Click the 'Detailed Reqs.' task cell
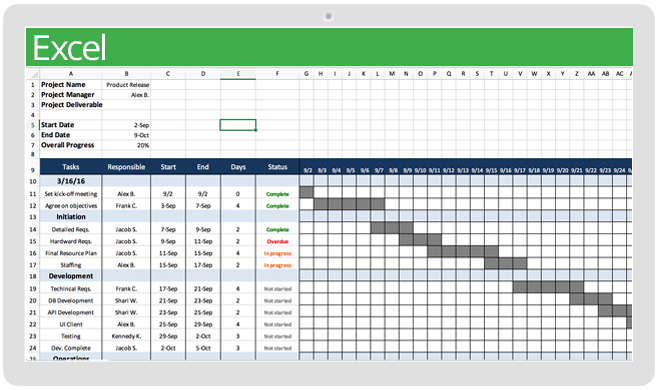Viewport: 660px width, 390px height. point(71,230)
